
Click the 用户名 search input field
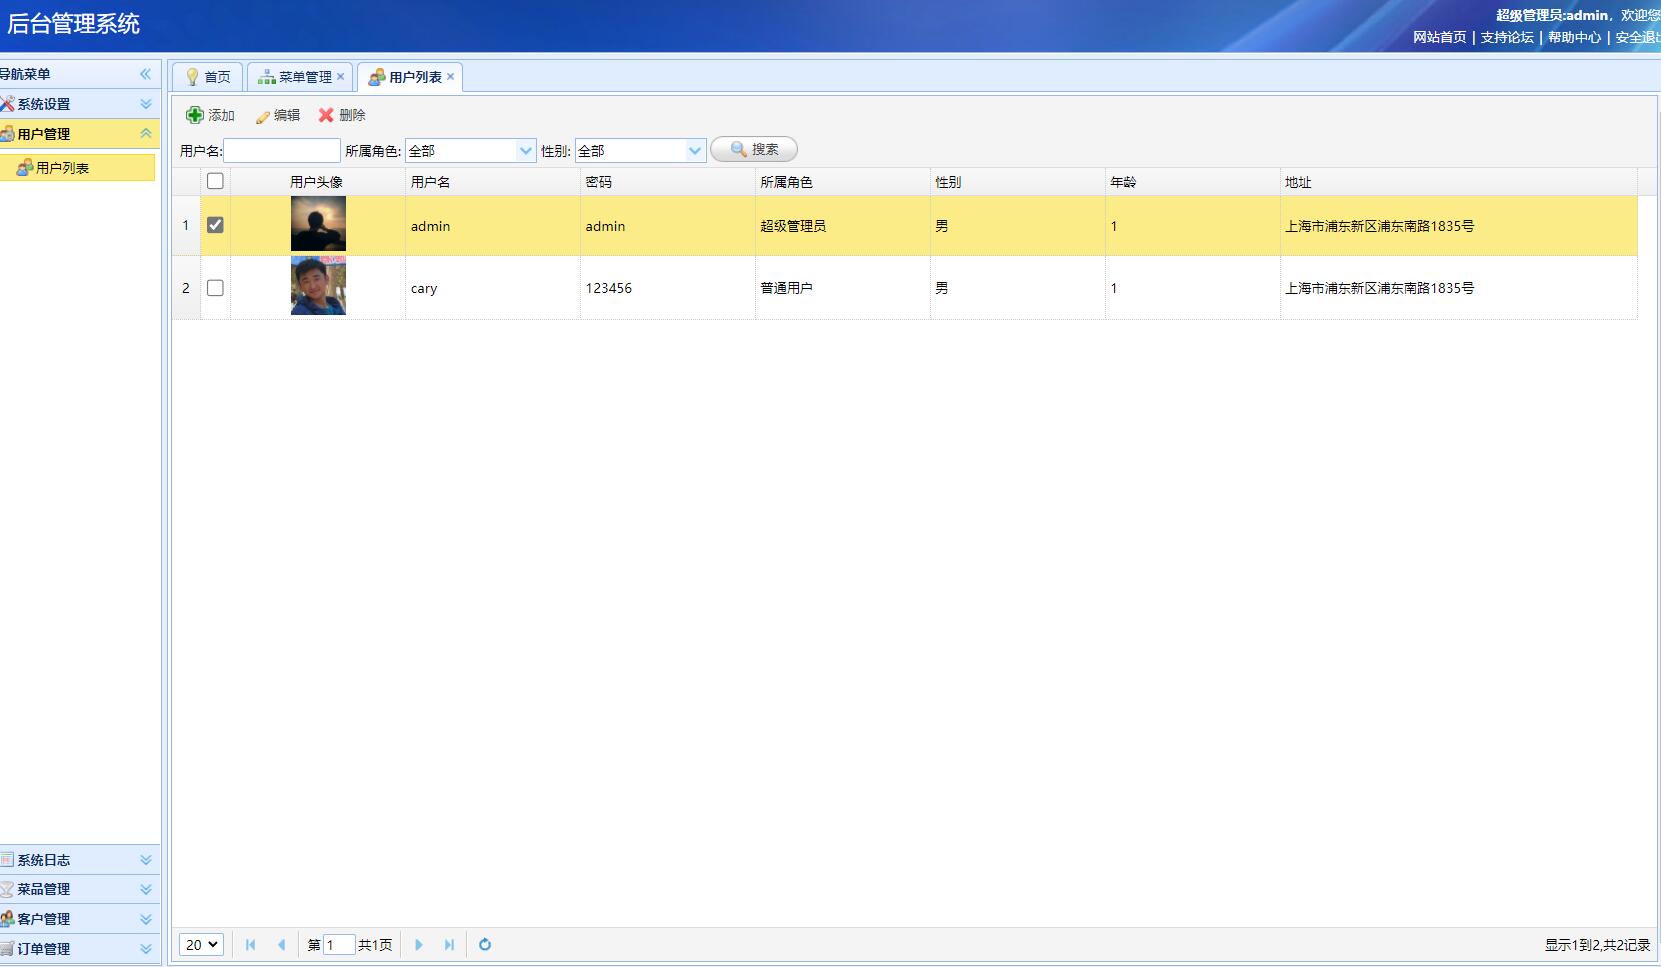click(281, 151)
